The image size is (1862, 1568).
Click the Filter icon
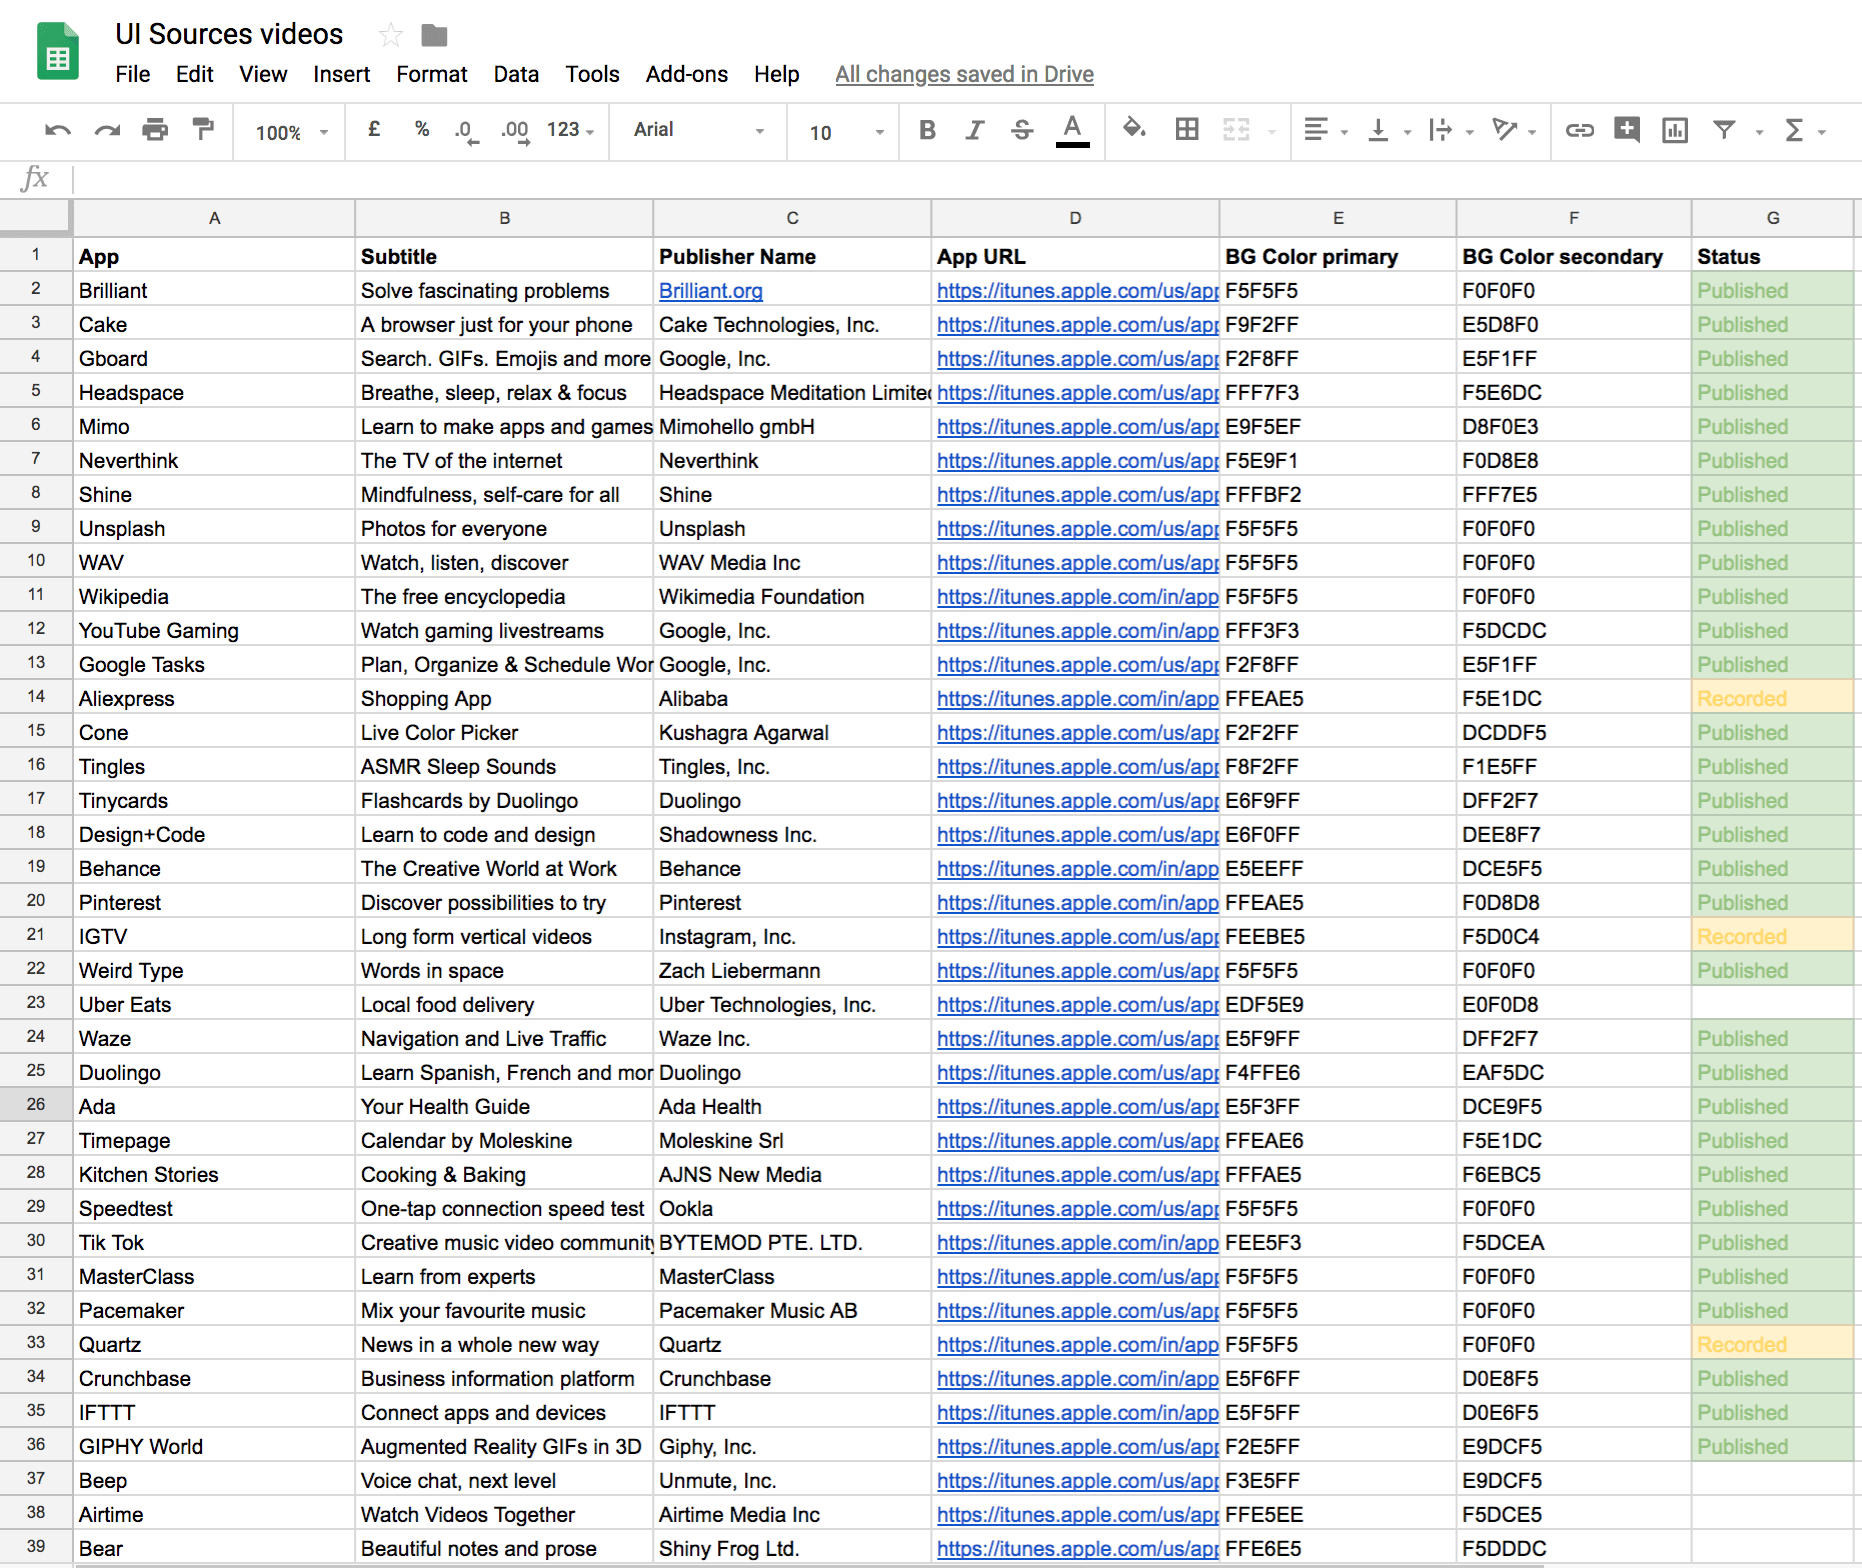coord(1724,130)
